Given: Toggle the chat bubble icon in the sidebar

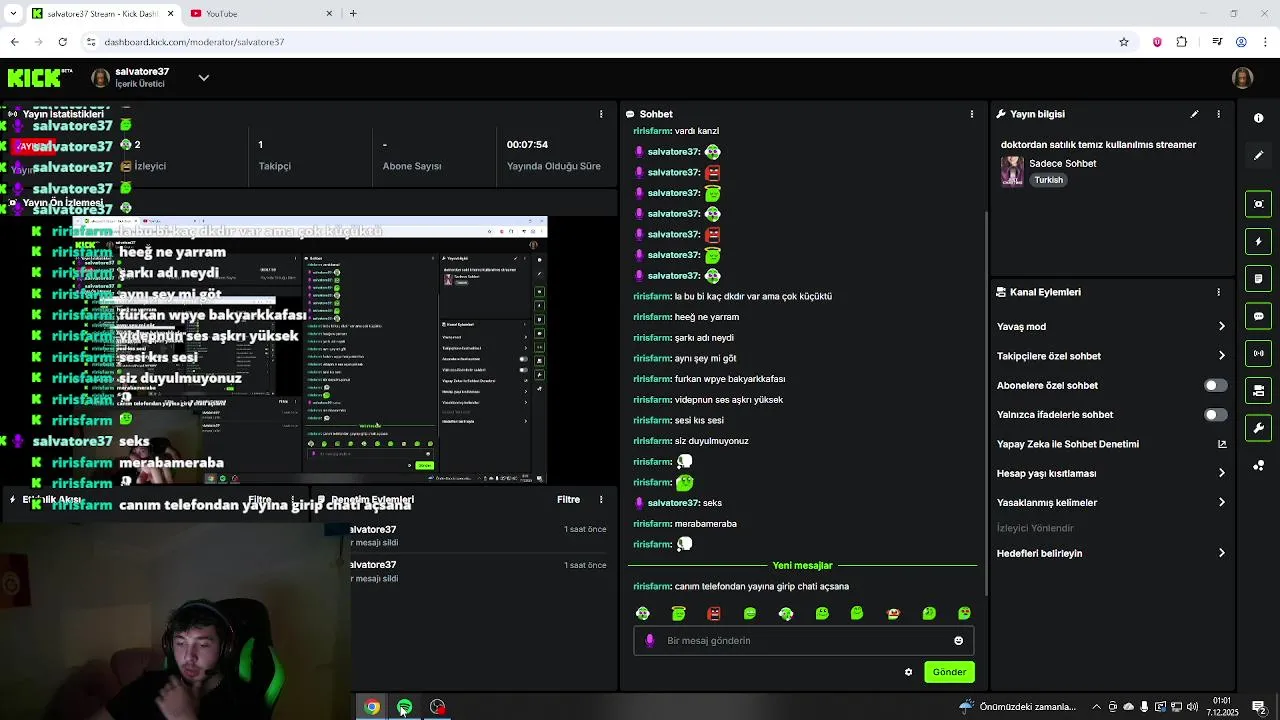Looking at the screenshot, I should pyautogui.click(x=1258, y=316).
